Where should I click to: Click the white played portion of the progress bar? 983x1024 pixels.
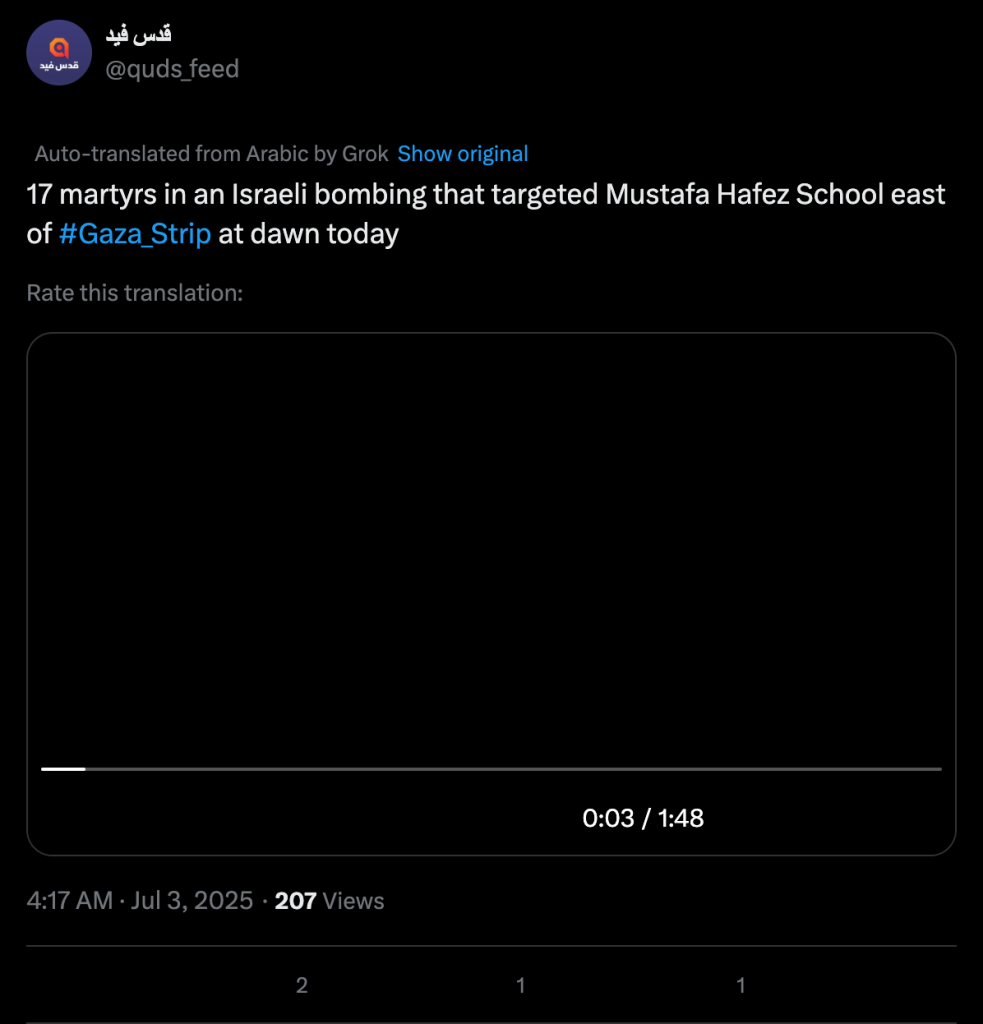63,769
